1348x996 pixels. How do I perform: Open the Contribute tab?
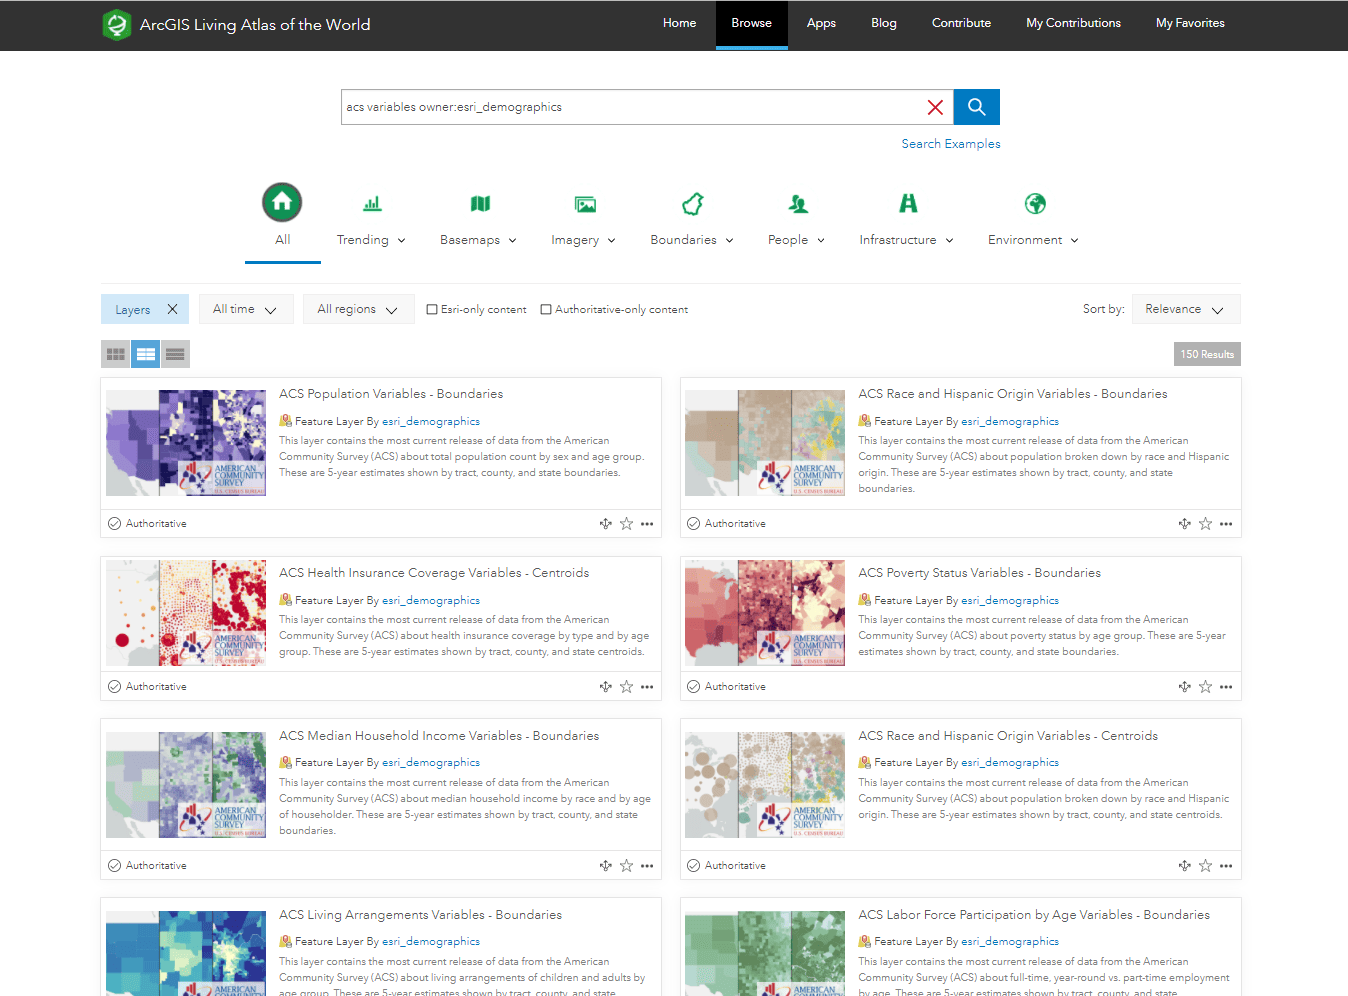[x=961, y=24]
